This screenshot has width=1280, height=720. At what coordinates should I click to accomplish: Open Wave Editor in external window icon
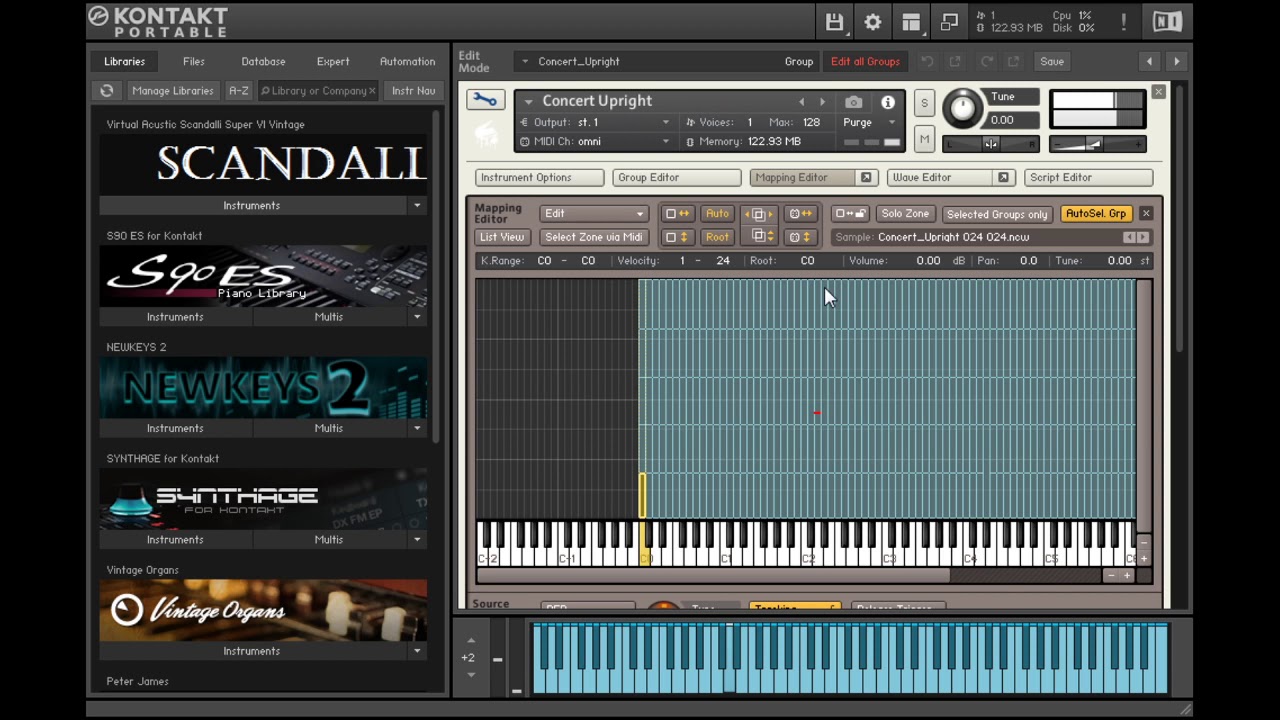pyautogui.click(x=1003, y=178)
